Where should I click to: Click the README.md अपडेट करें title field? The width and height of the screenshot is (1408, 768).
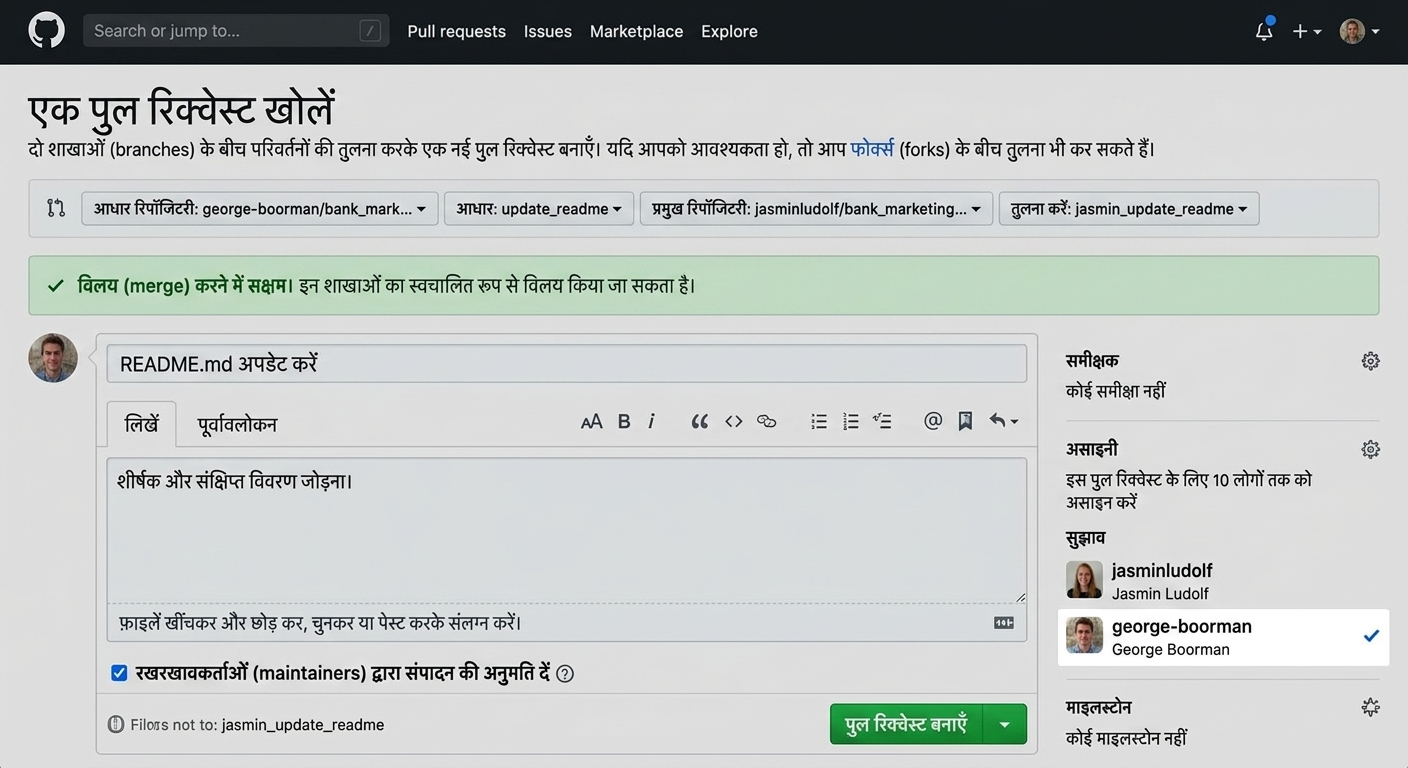click(x=566, y=363)
